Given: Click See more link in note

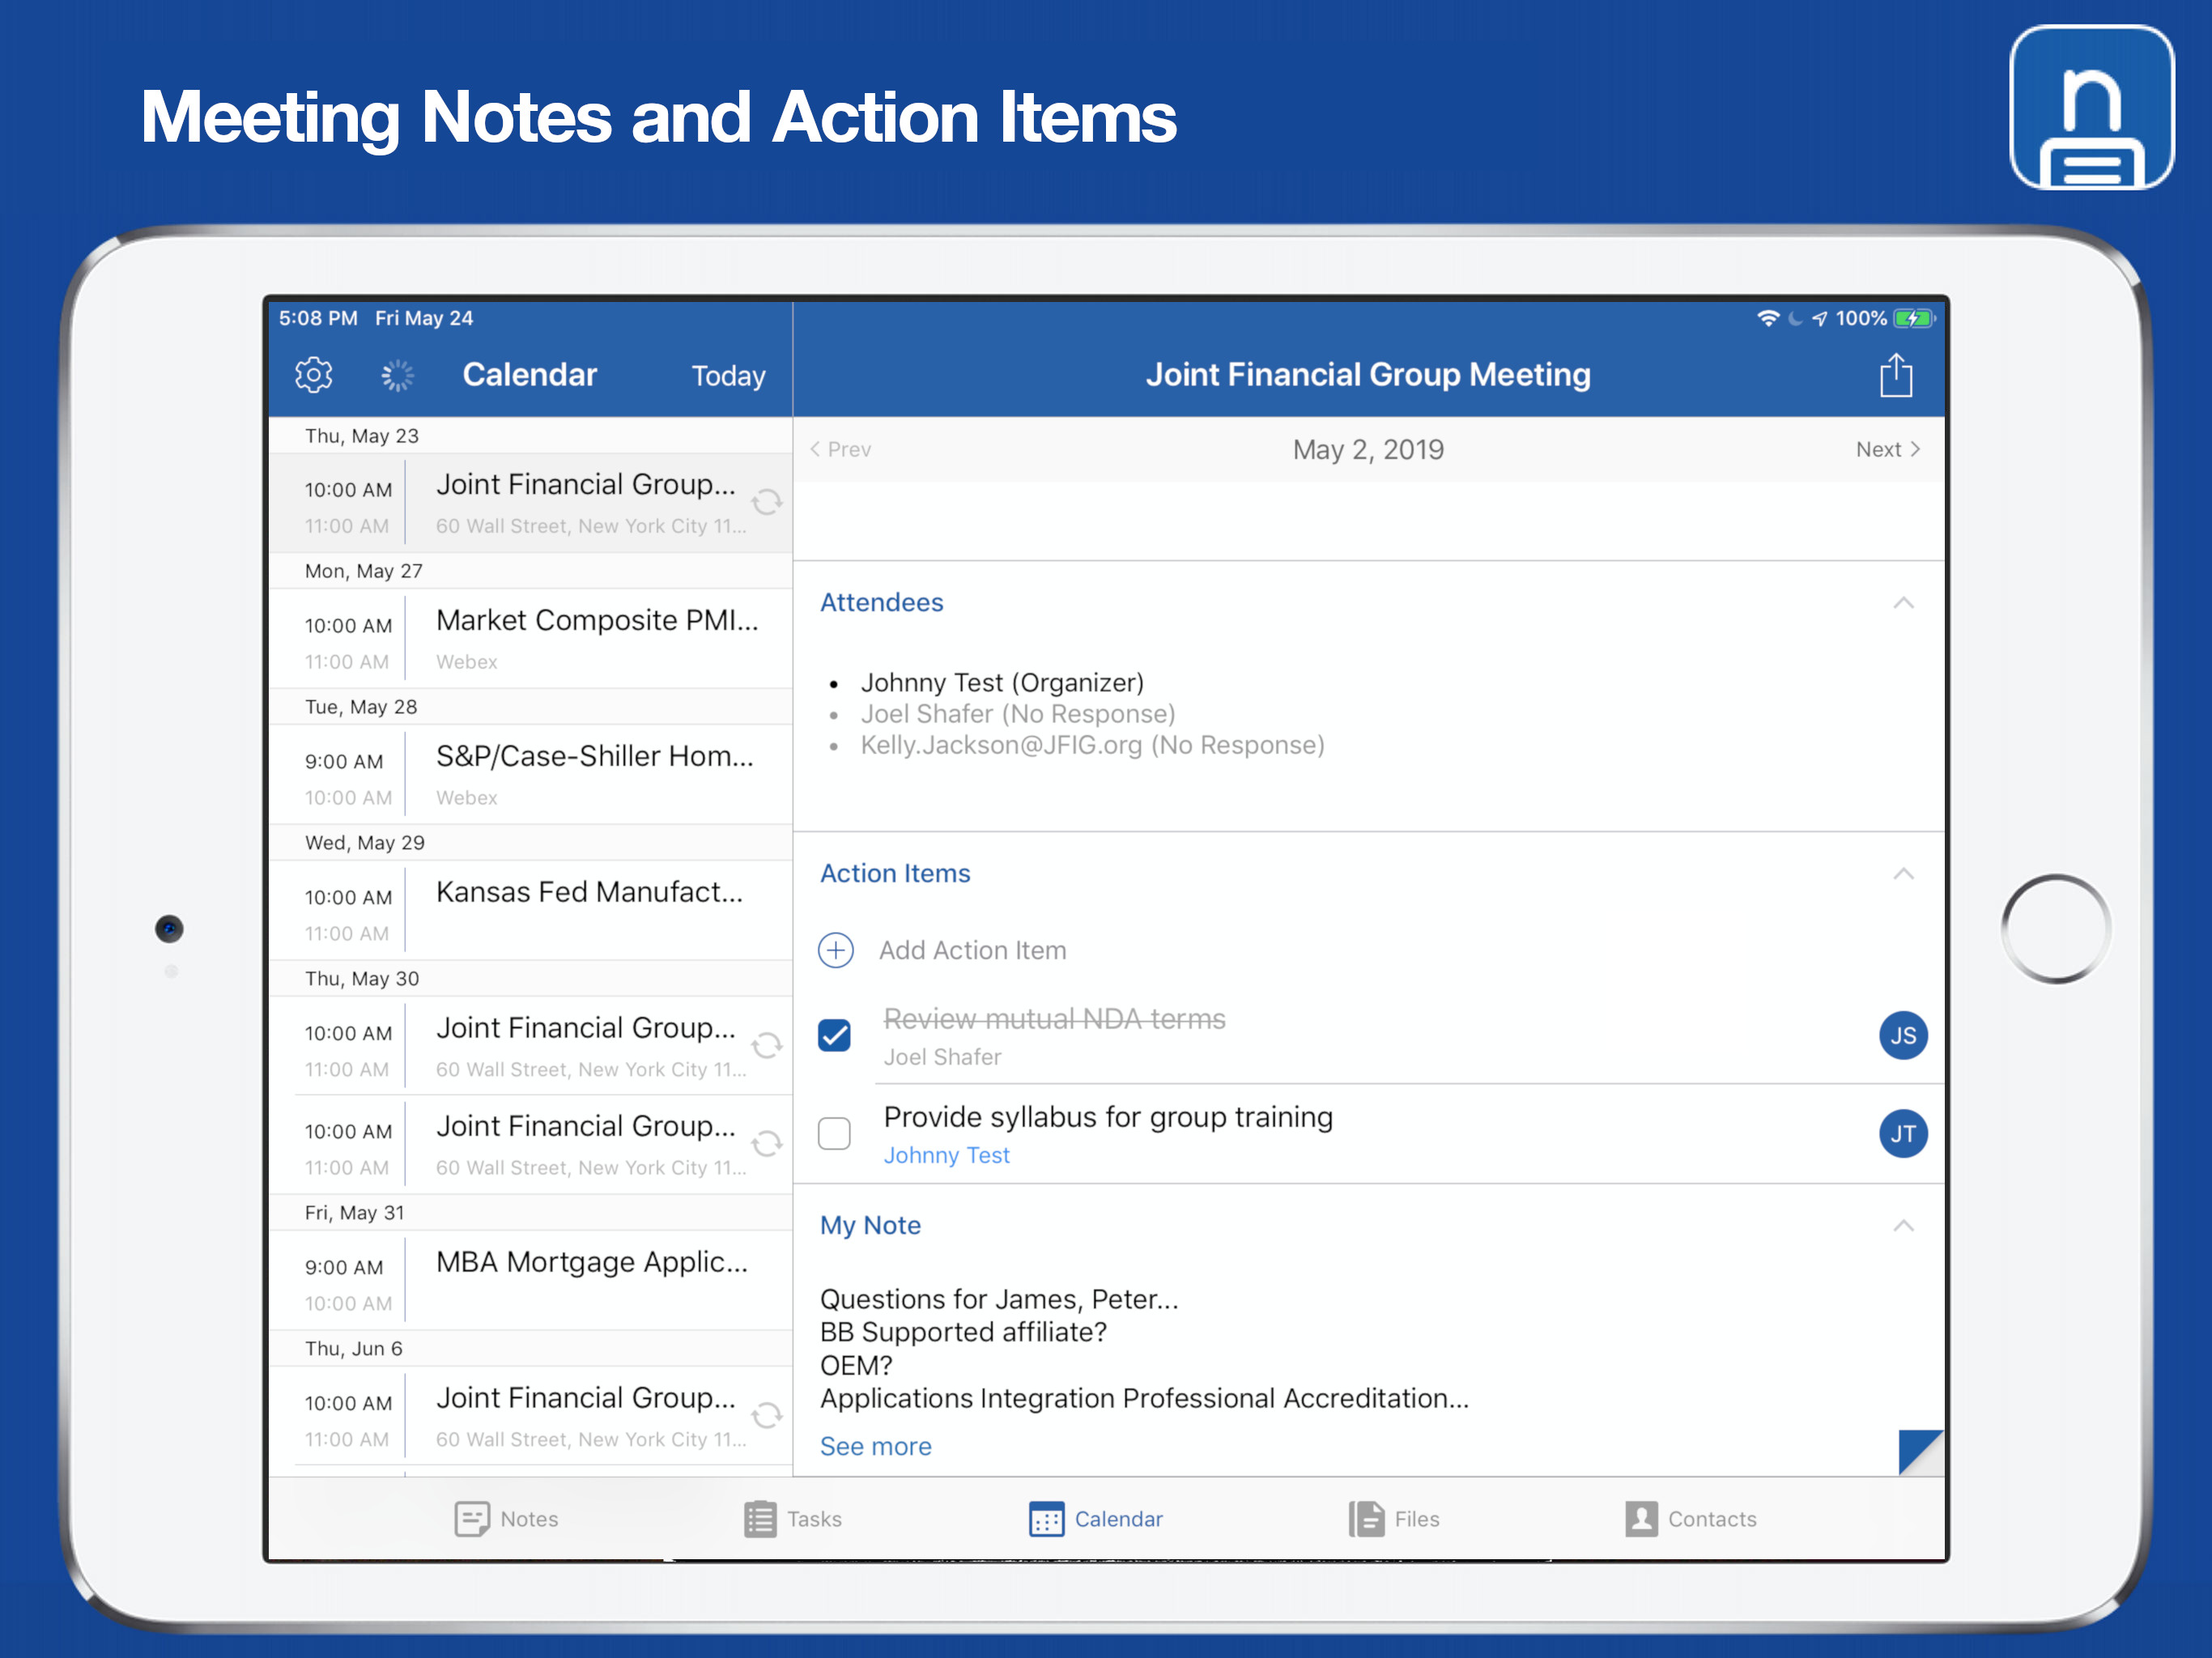Looking at the screenshot, I should [x=875, y=1446].
